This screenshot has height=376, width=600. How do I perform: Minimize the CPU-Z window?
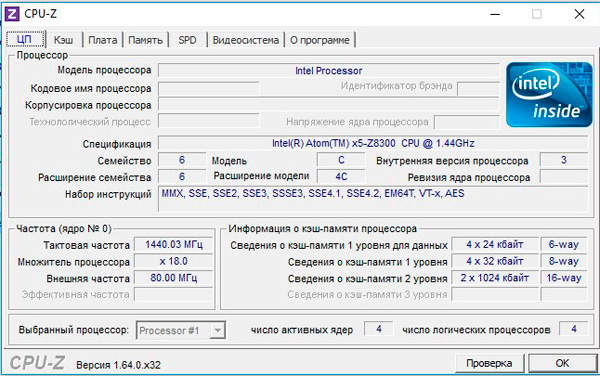pyautogui.click(x=495, y=15)
